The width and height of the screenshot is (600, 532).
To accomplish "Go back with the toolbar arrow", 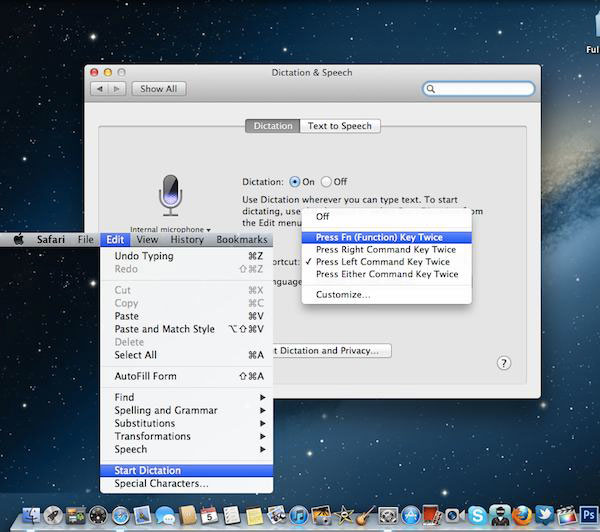I will 99,89.
